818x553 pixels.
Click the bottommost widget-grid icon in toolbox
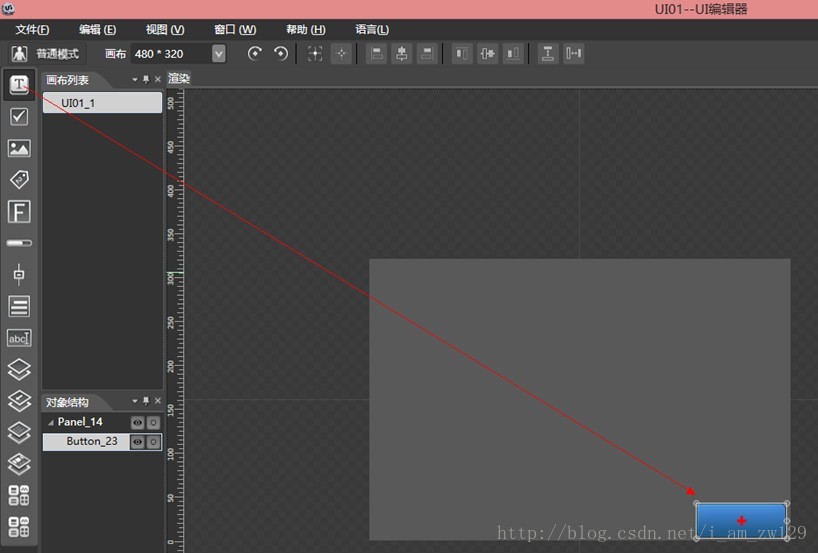click(19, 527)
